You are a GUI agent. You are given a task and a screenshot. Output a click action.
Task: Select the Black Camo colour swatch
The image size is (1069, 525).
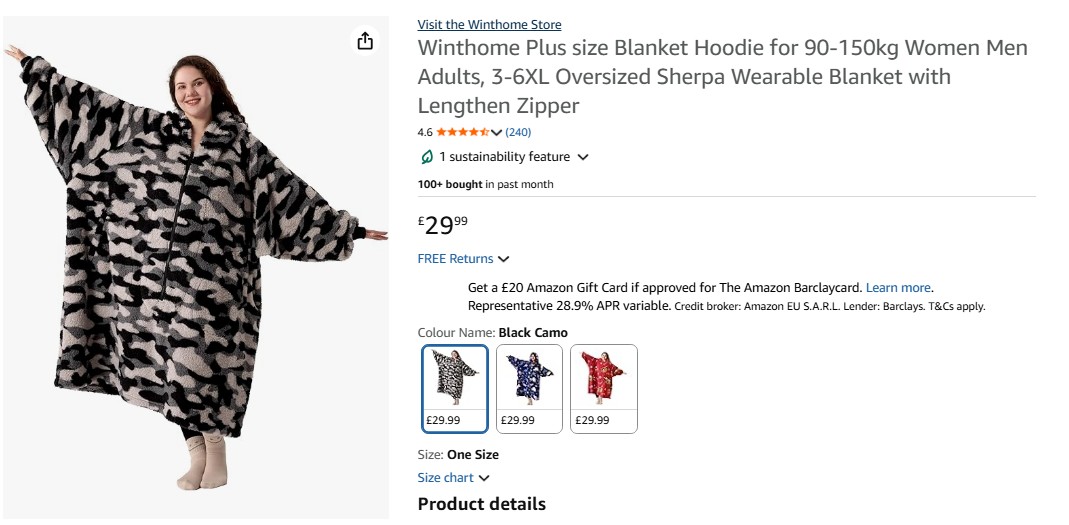pyautogui.click(x=455, y=388)
